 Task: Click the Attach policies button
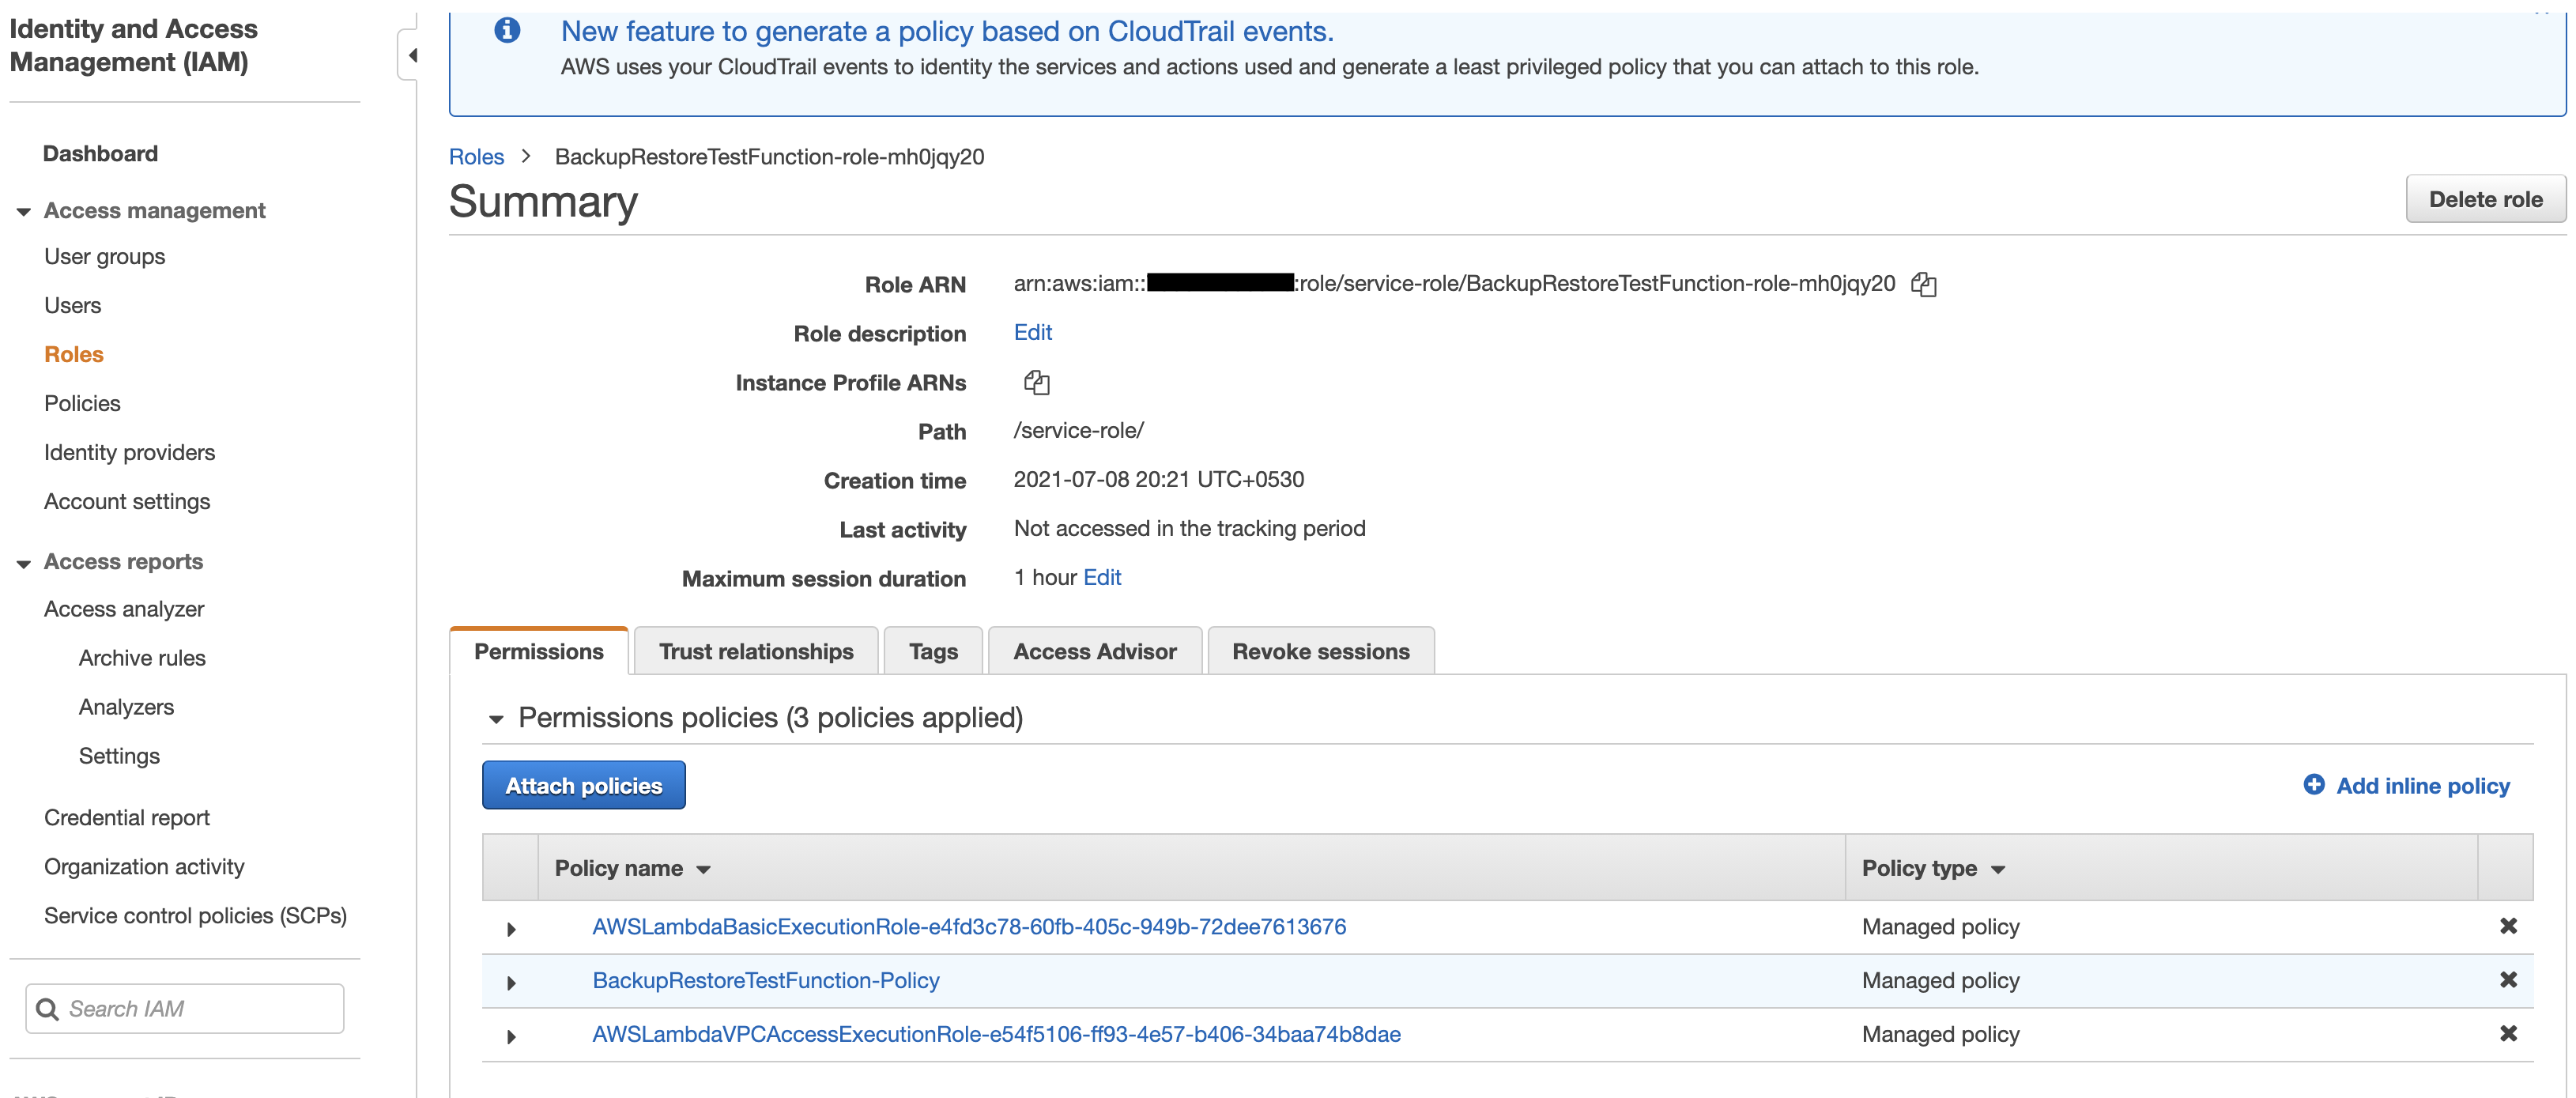pyautogui.click(x=584, y=786)
